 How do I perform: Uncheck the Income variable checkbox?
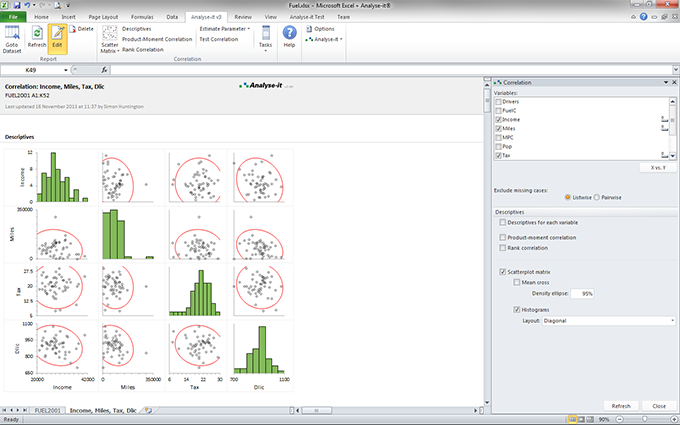point(498,119)
